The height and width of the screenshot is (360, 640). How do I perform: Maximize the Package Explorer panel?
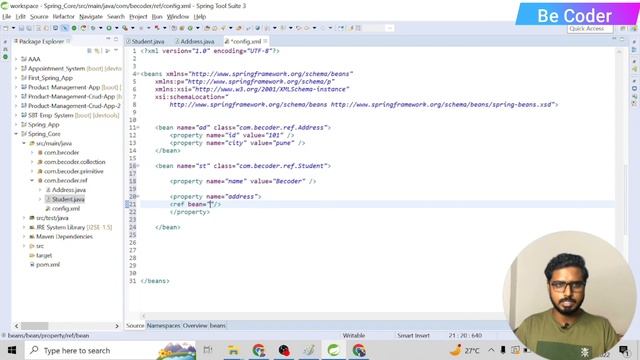(x=116, y=39)
